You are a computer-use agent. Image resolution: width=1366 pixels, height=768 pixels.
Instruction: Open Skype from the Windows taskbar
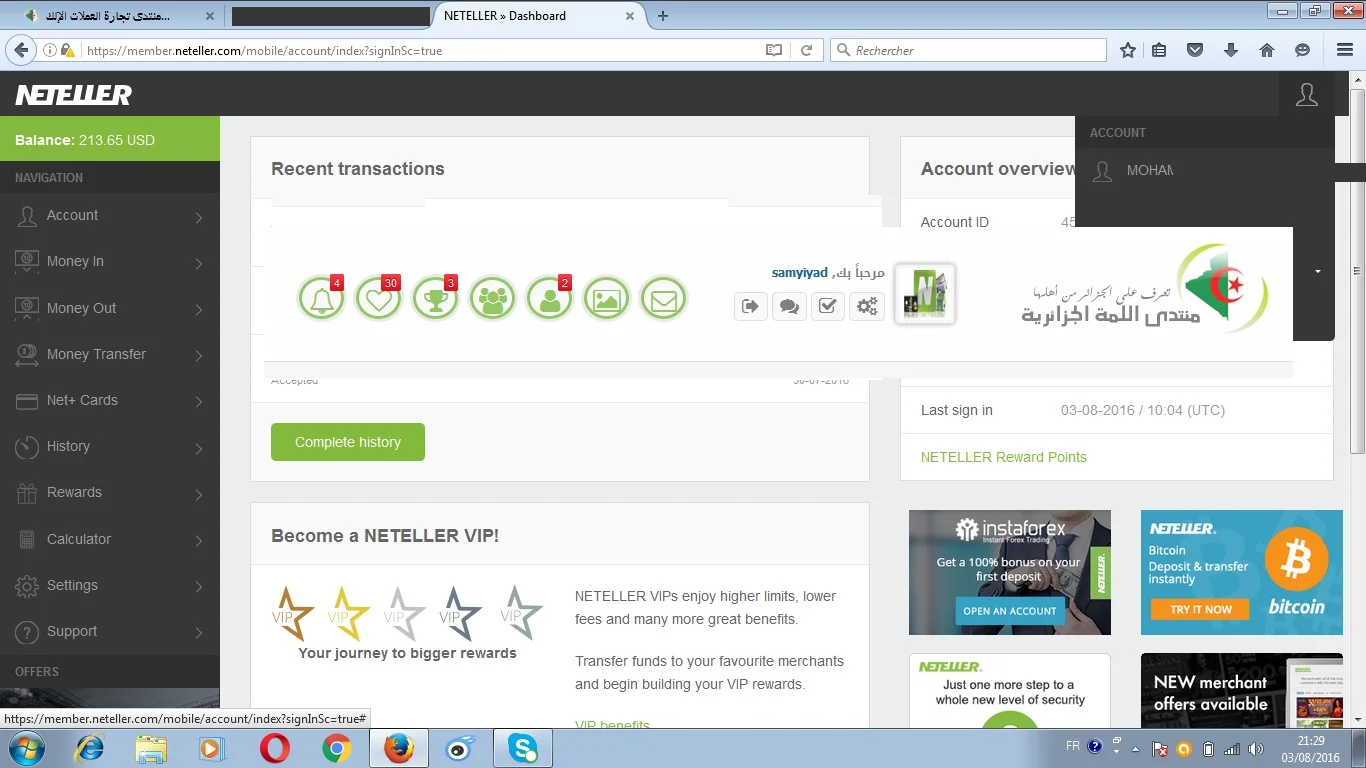coord(522,748)
